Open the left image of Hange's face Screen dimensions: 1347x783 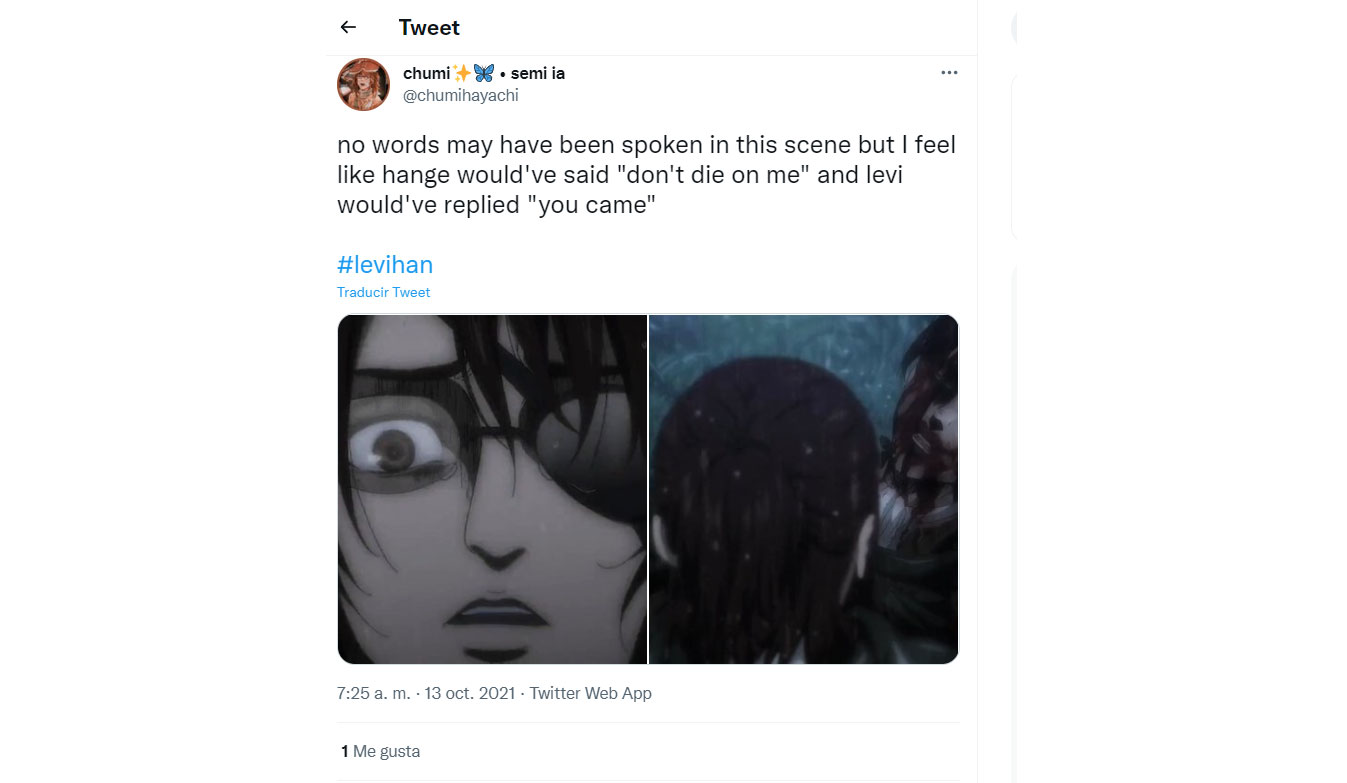[x=492, y=489]
